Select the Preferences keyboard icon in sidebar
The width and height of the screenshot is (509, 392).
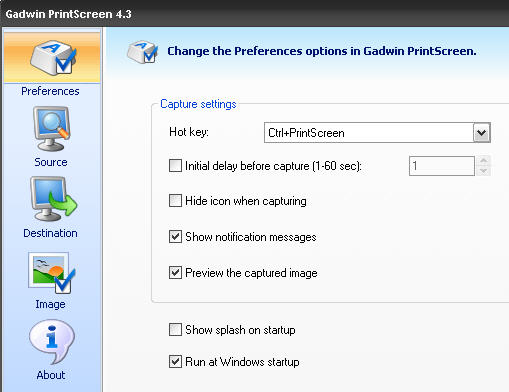(53, 57)
